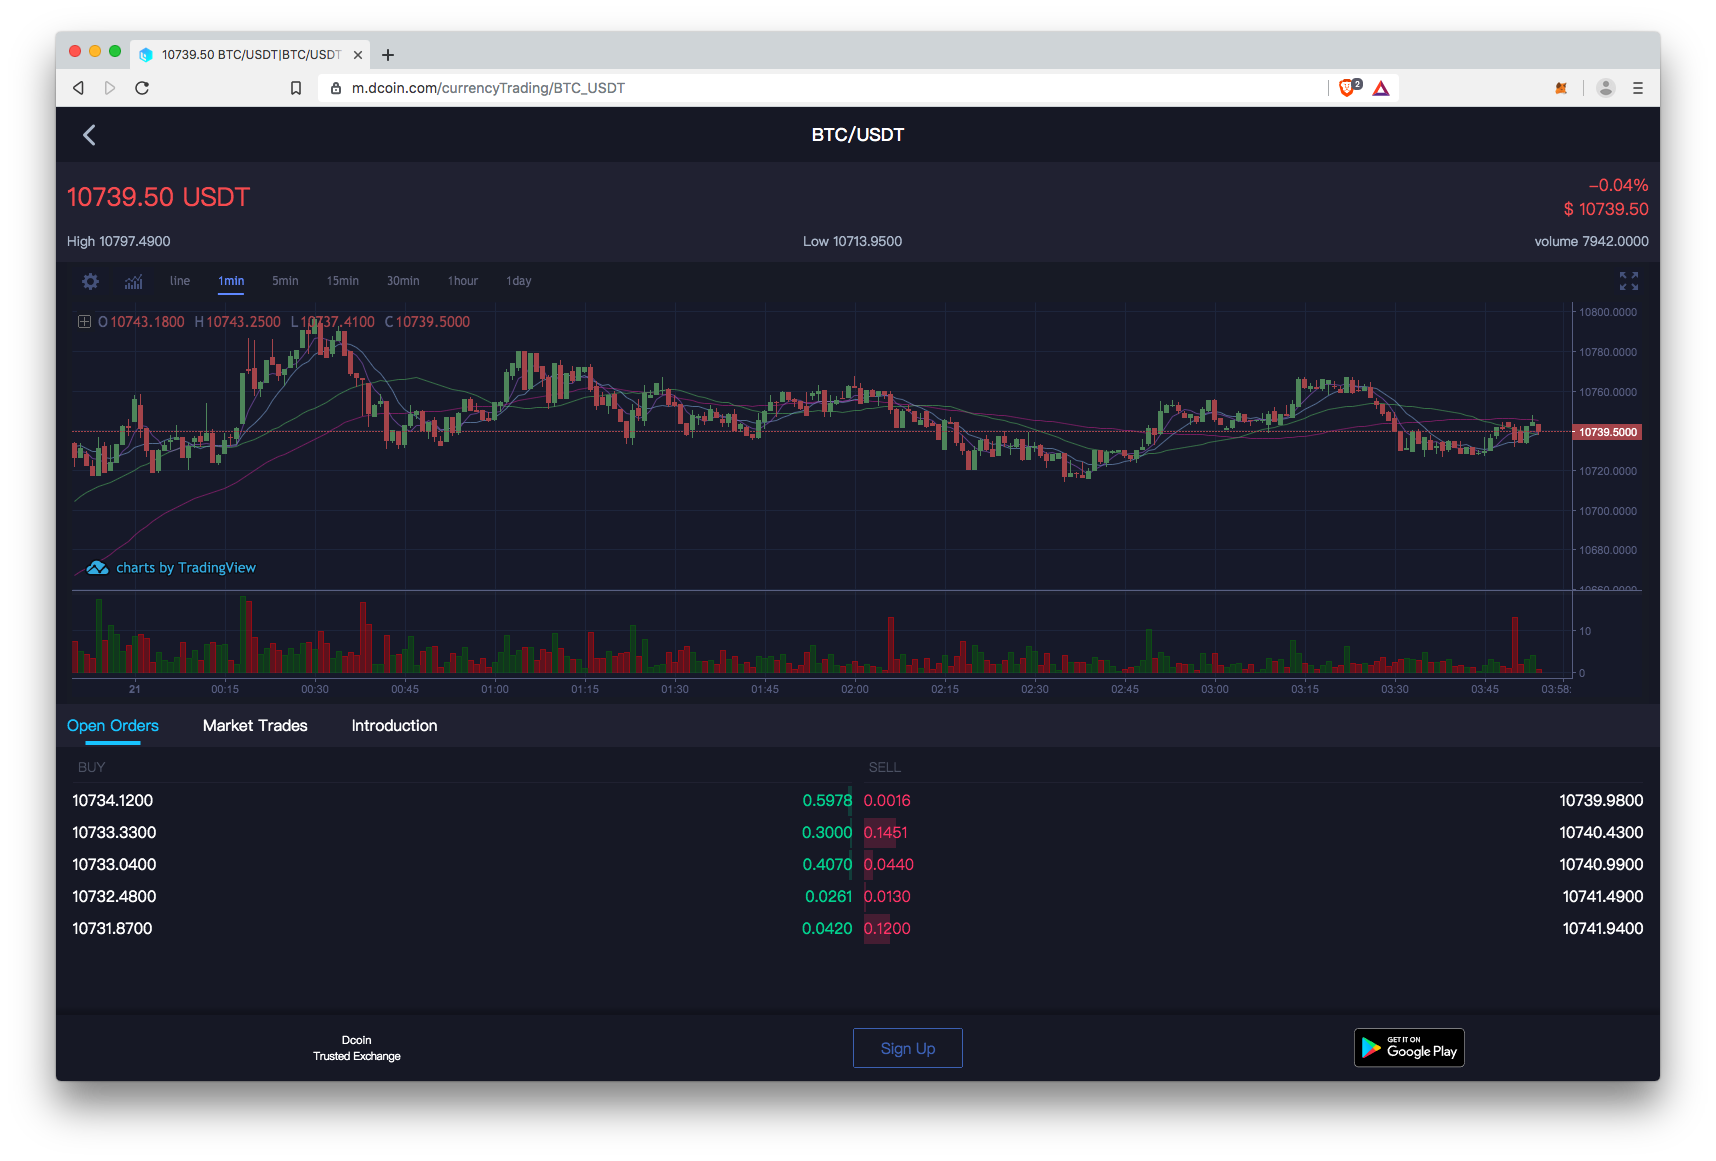
Task: Open the browser profile avatar
Action: pos(1606,88)
